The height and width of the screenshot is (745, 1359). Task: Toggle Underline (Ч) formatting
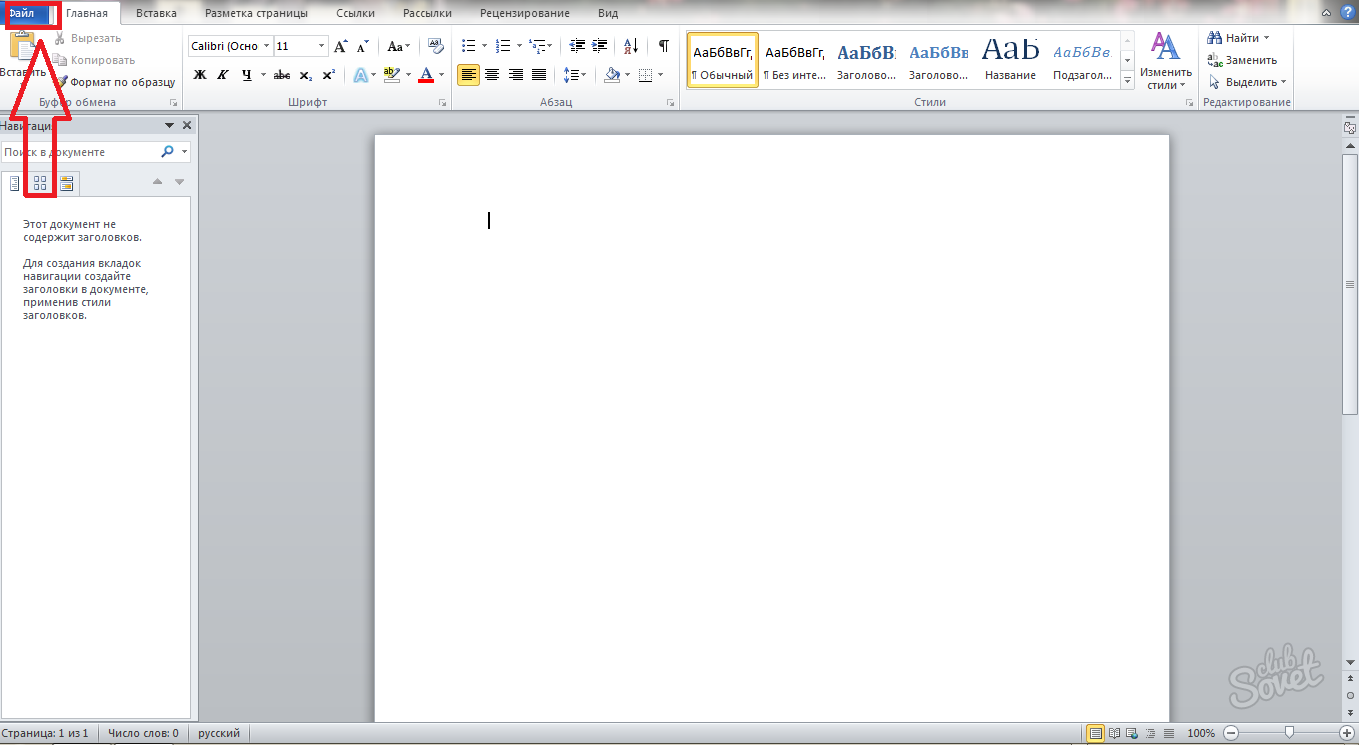(246, 74)
